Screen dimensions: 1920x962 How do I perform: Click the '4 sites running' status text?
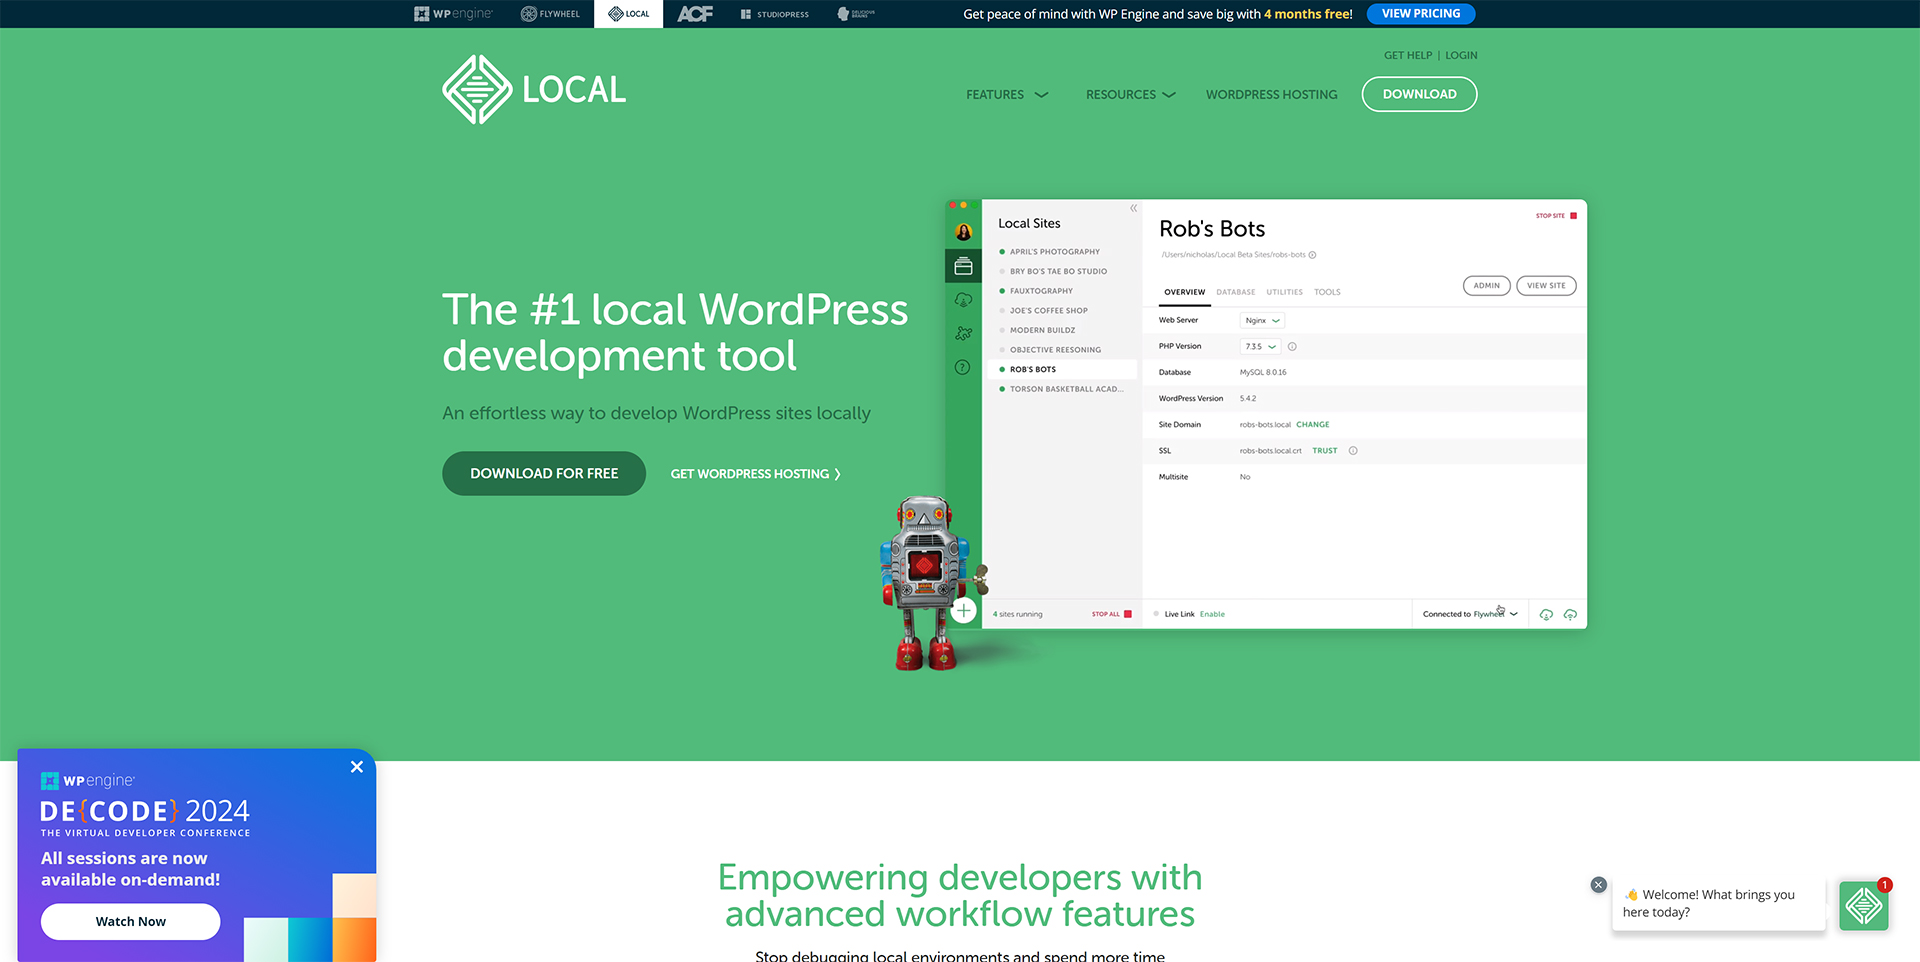coord(1017,614)
